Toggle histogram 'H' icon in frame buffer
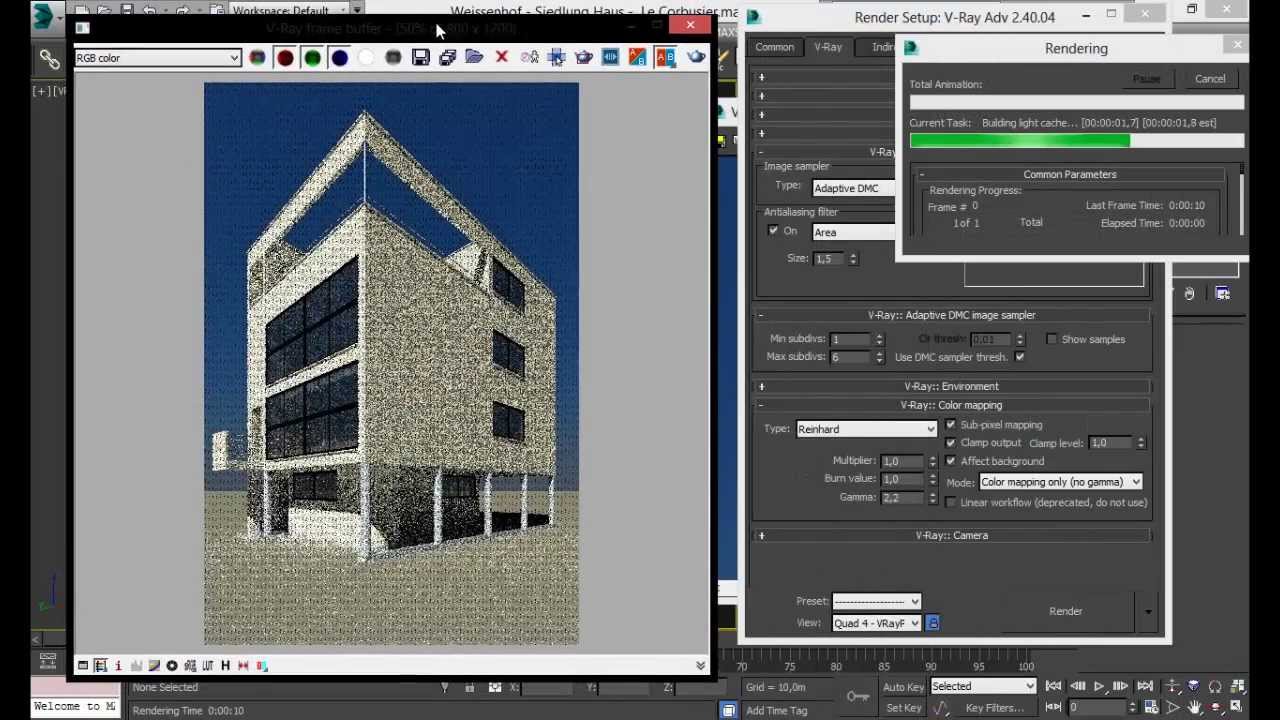The width and height of the screenshot is (1280, 720). [x=225, y=666]
